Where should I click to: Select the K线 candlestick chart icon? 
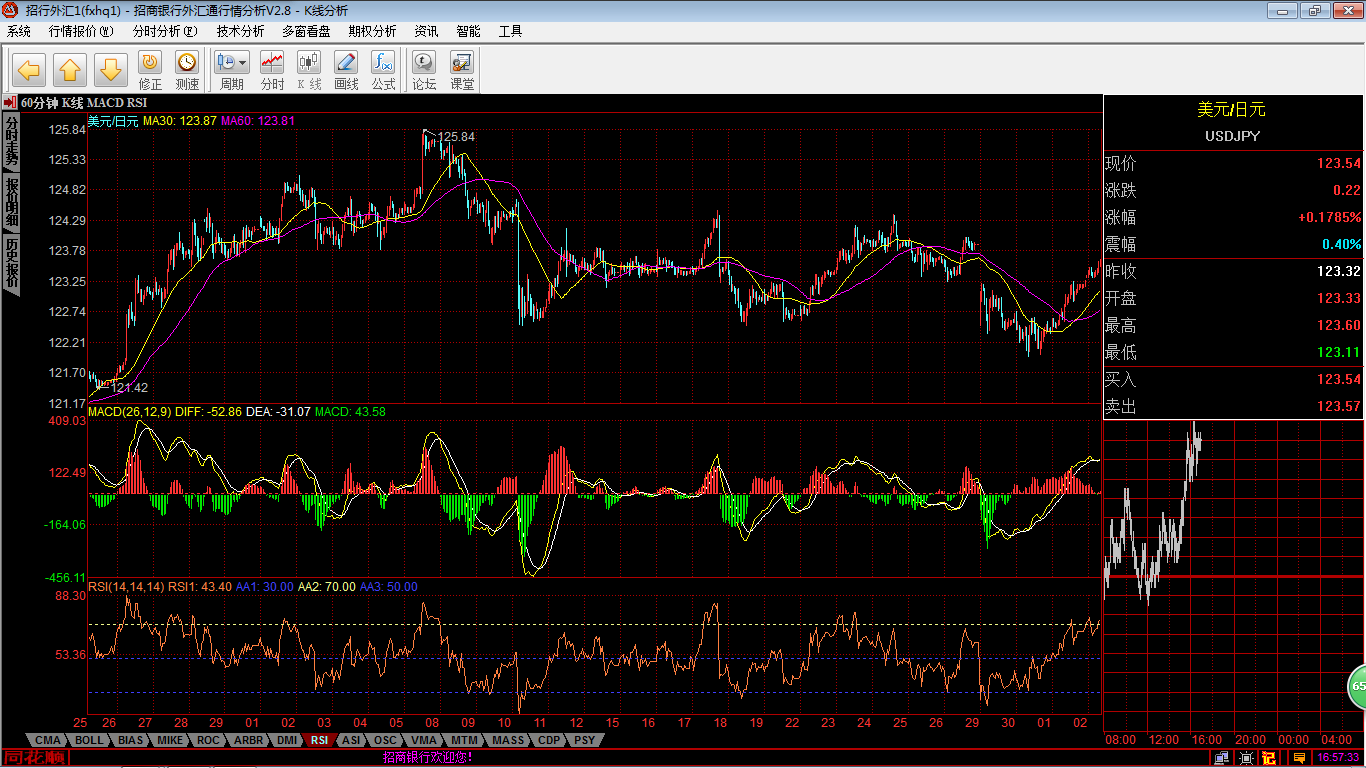309,71
